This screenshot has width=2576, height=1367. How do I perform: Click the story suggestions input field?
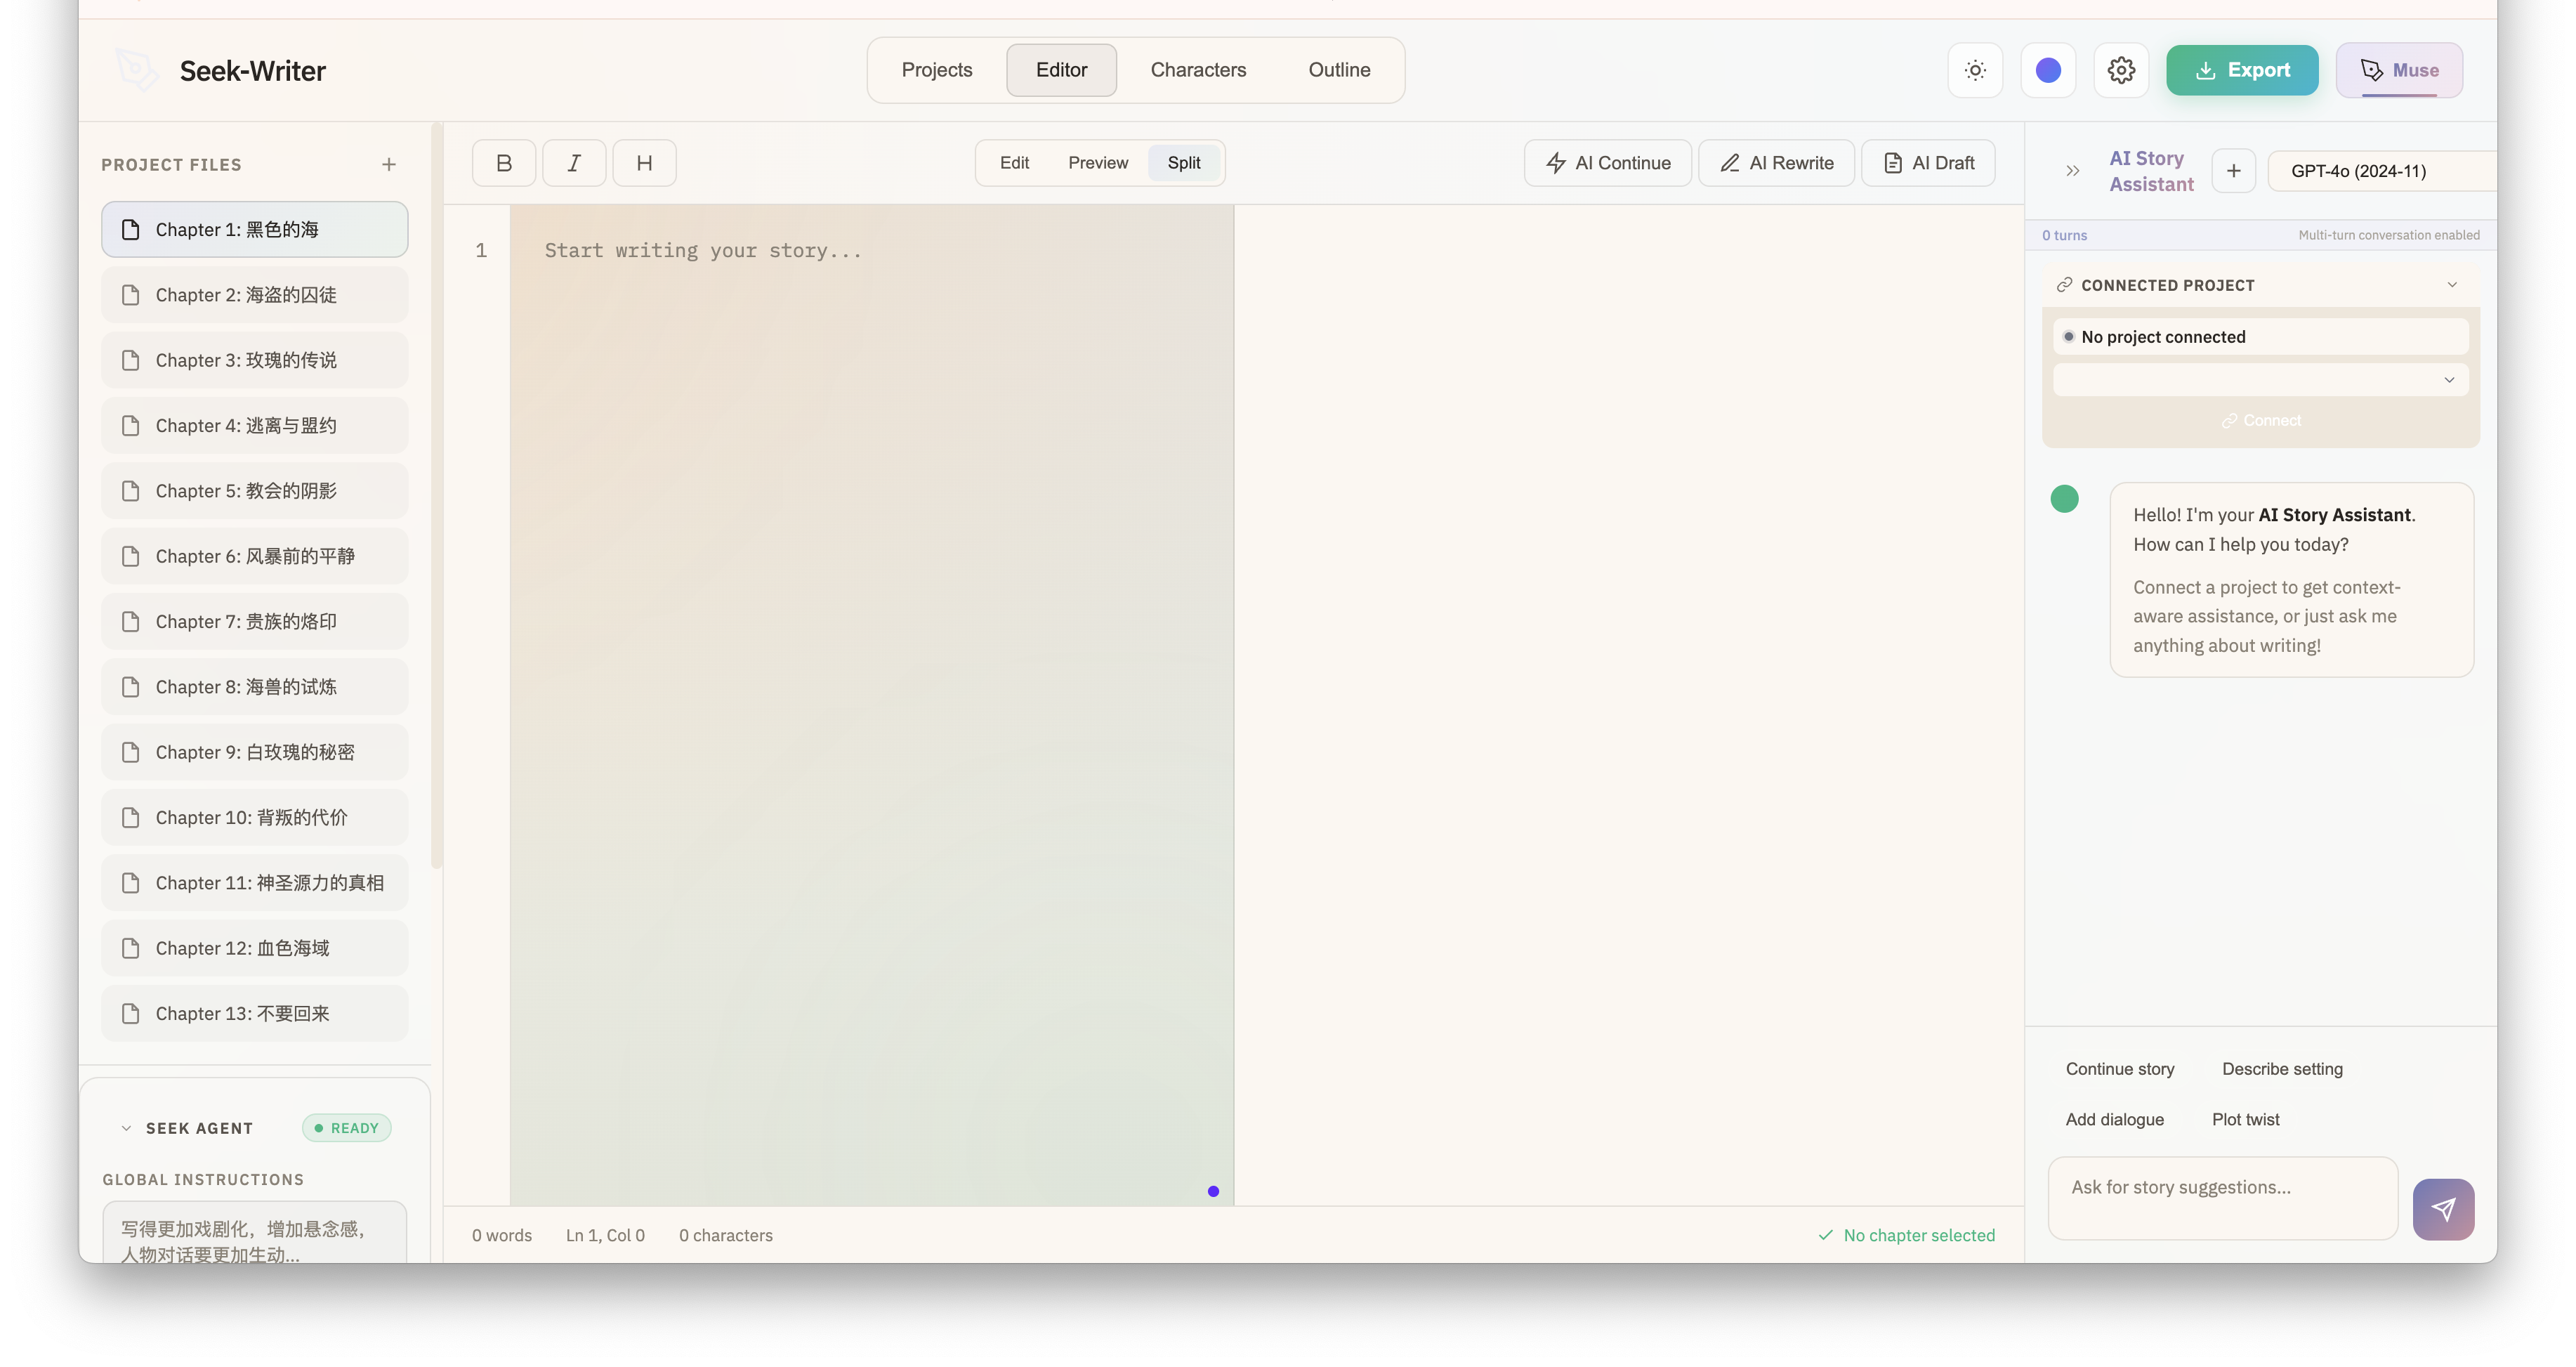(x=2222, y=1198)
